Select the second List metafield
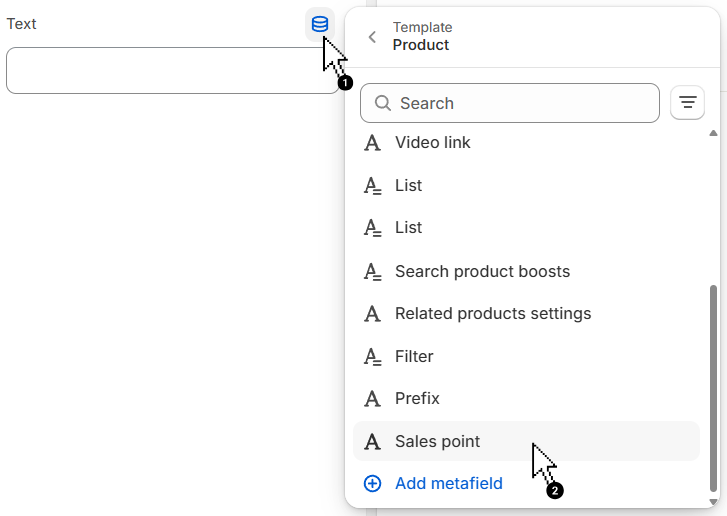The image size is (727, 516). coord(408,228)
